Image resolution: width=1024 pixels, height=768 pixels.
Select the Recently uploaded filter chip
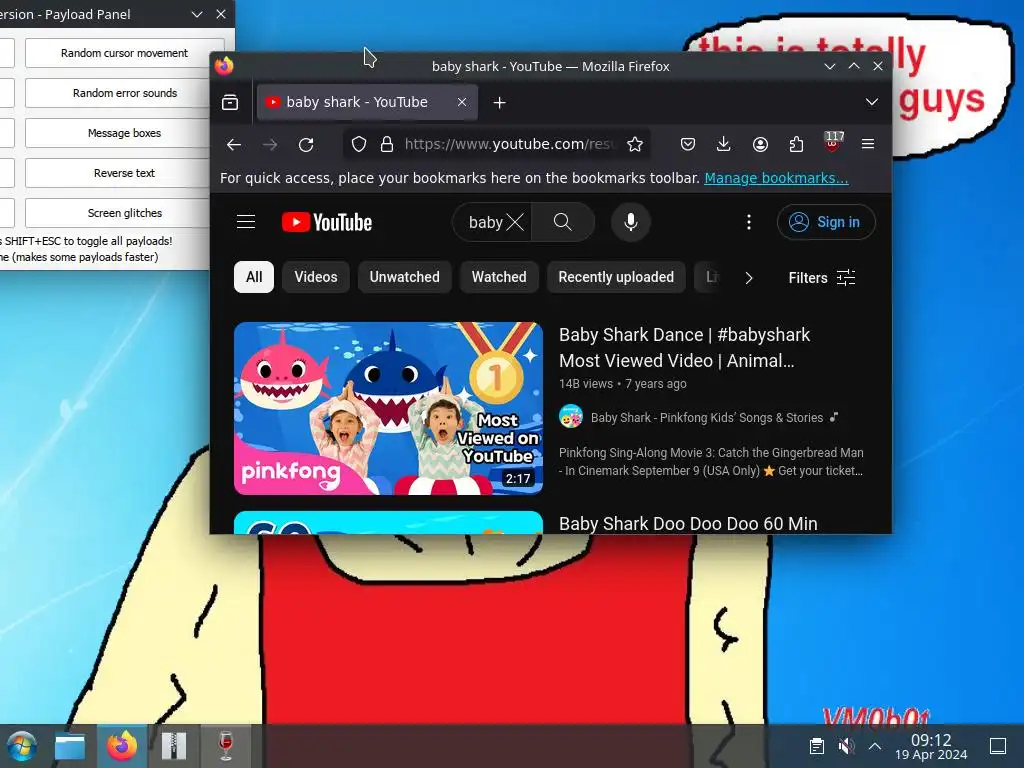616,277
